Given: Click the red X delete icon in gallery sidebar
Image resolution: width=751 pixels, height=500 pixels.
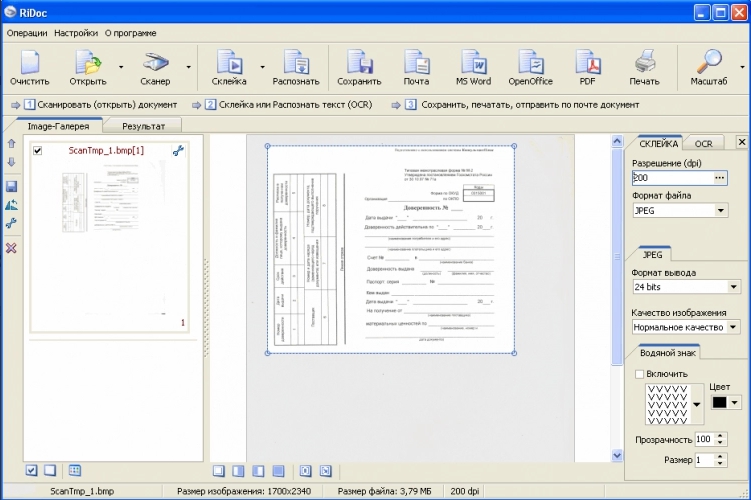Looking at the screenshot, I should coord(11,248).
